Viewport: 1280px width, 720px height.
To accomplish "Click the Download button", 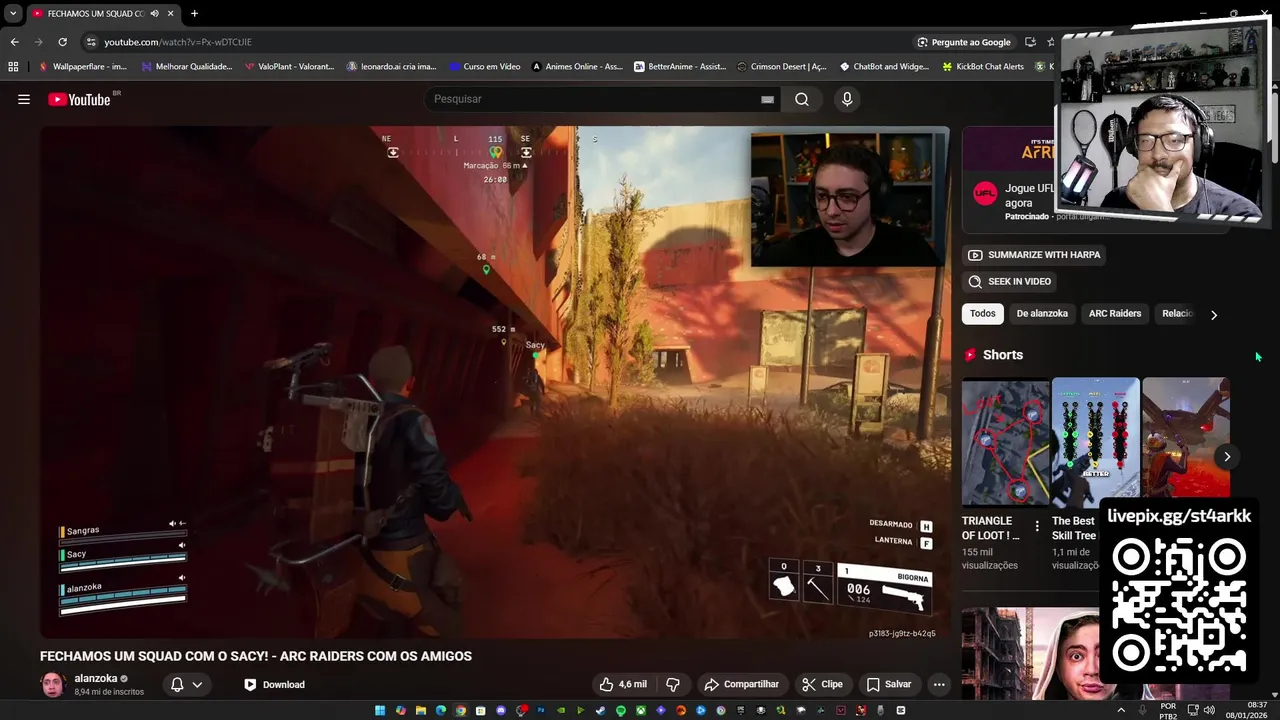I will (274, 684).
